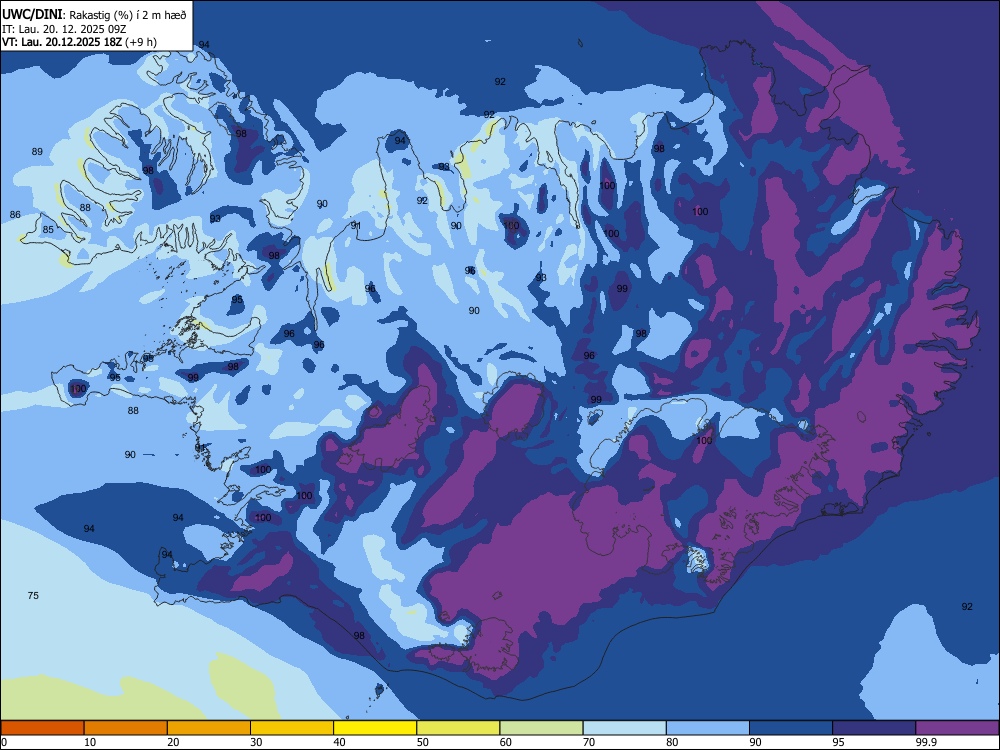Click the '99.9' legend tick label
Screen dimensions: 1000x750
coord(925,742)
